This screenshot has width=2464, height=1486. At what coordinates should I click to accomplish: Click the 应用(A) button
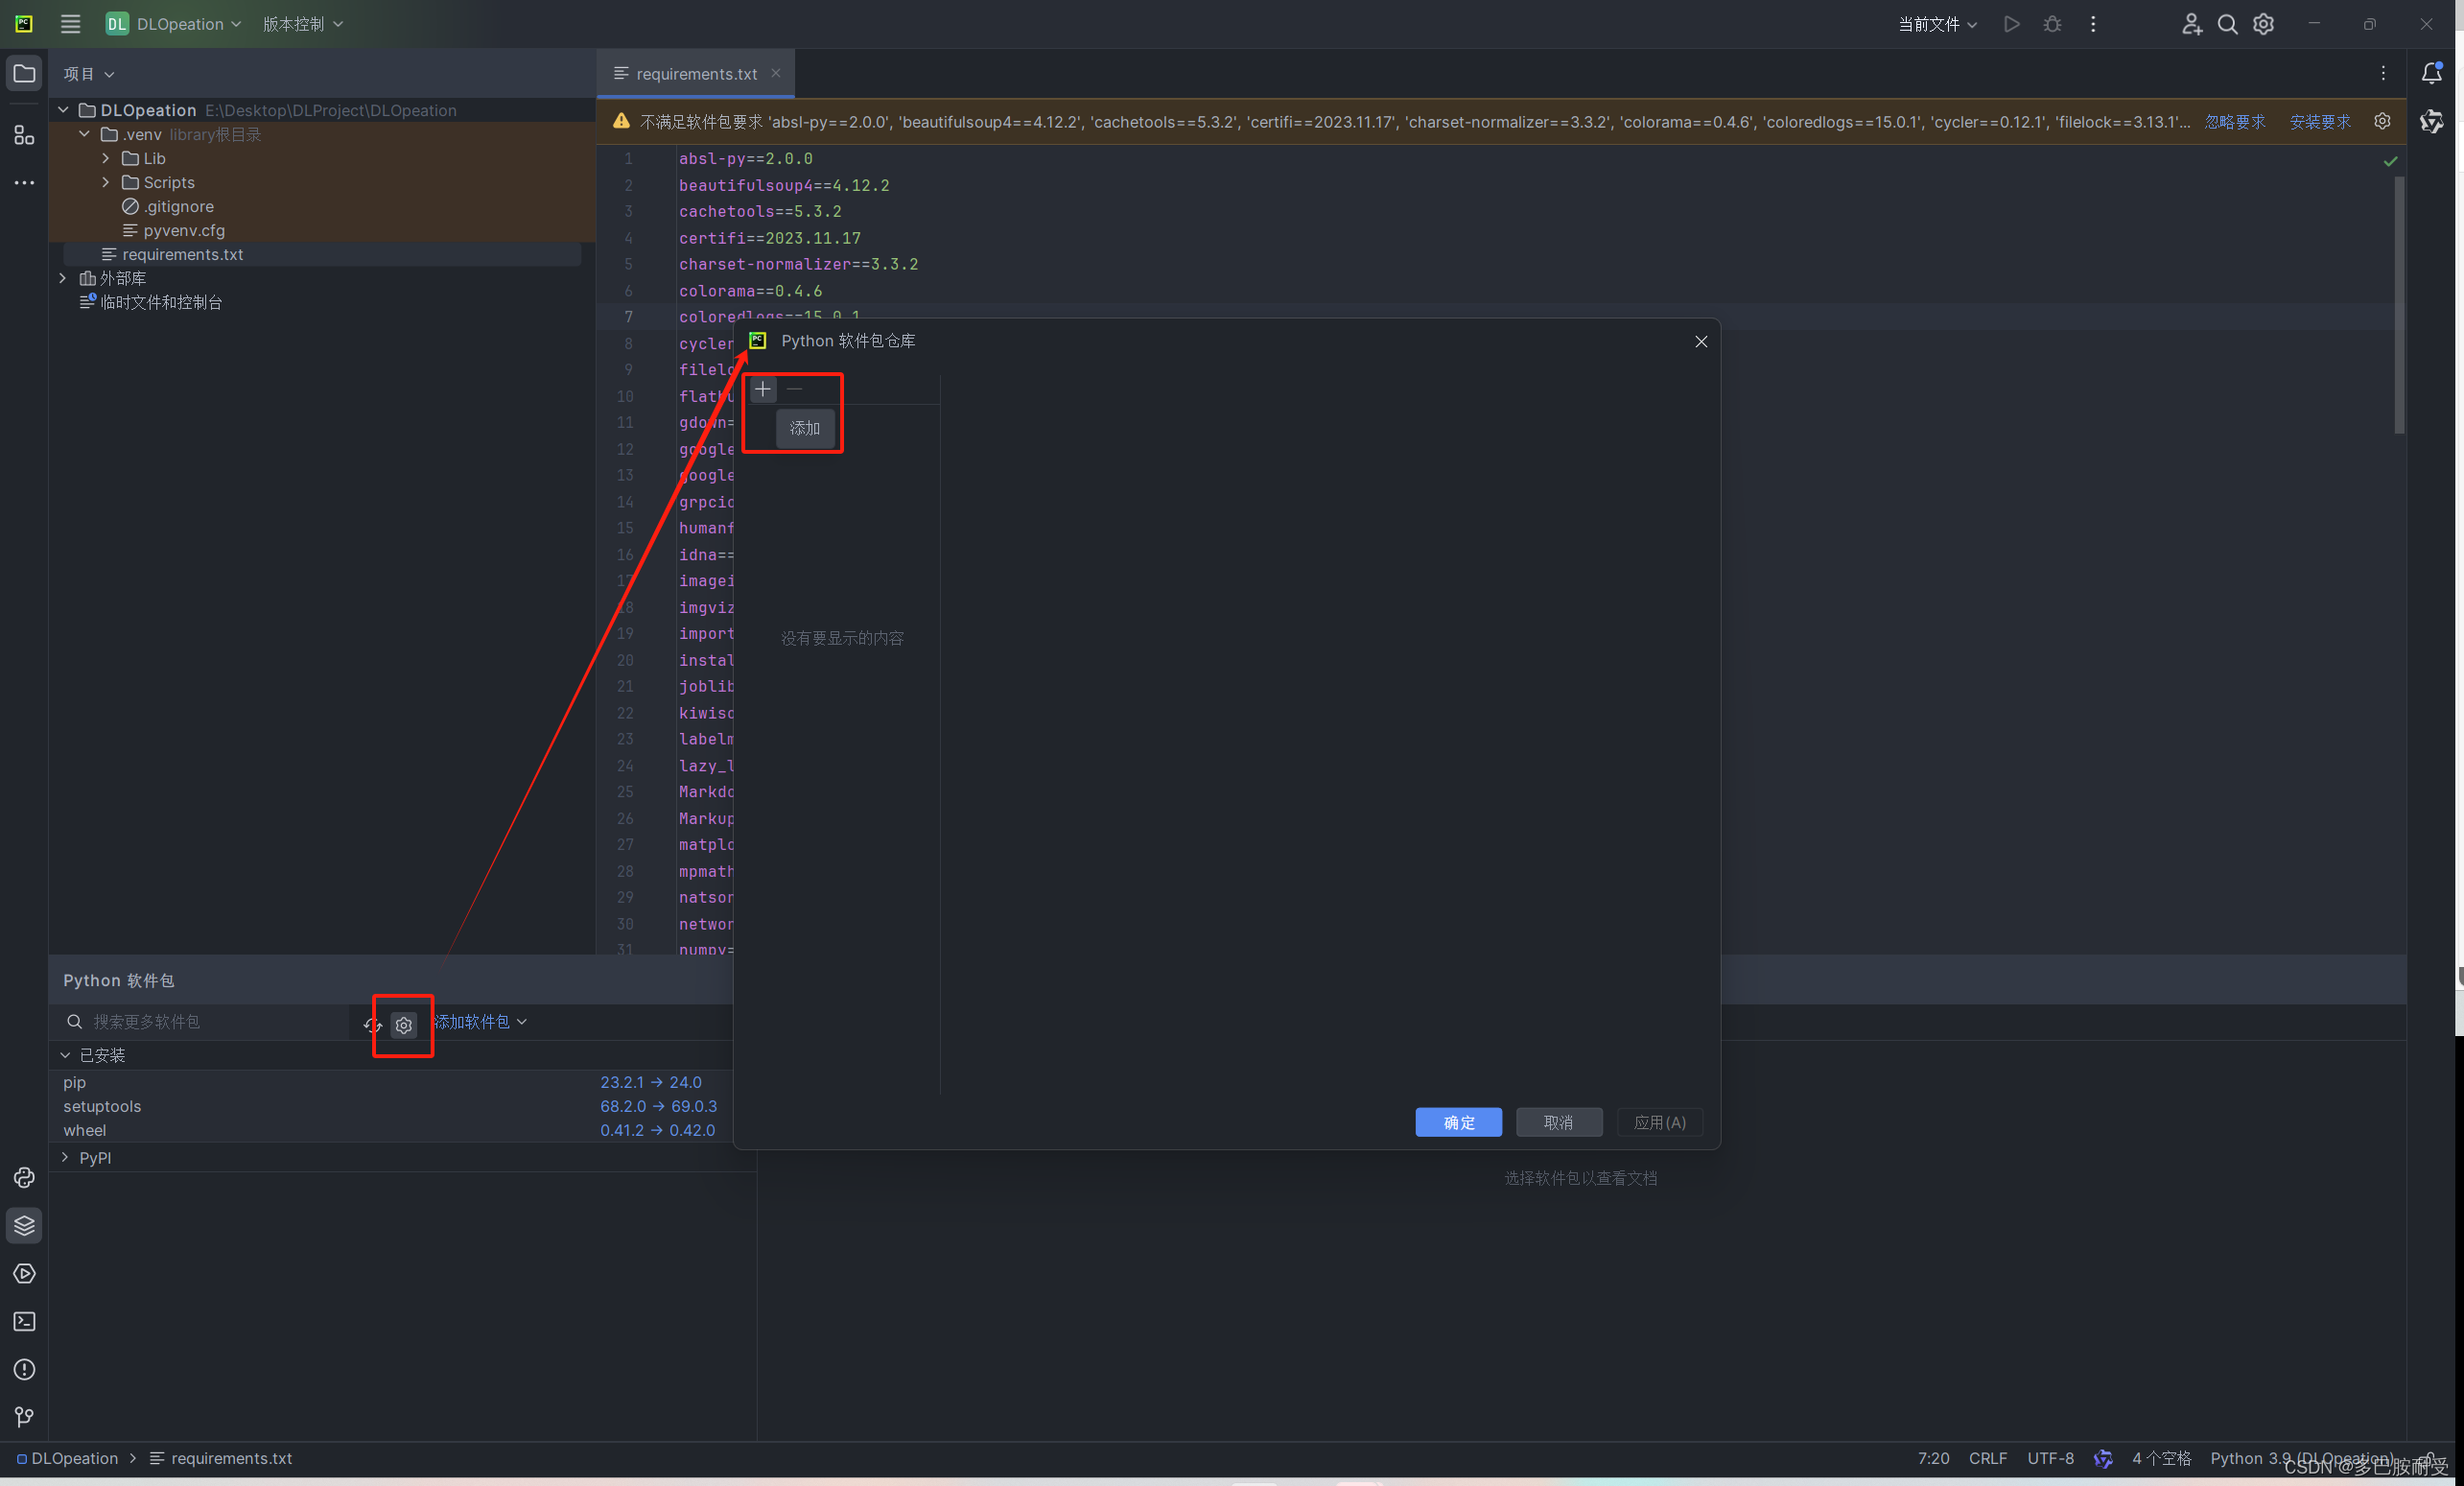point(1660,1122)
